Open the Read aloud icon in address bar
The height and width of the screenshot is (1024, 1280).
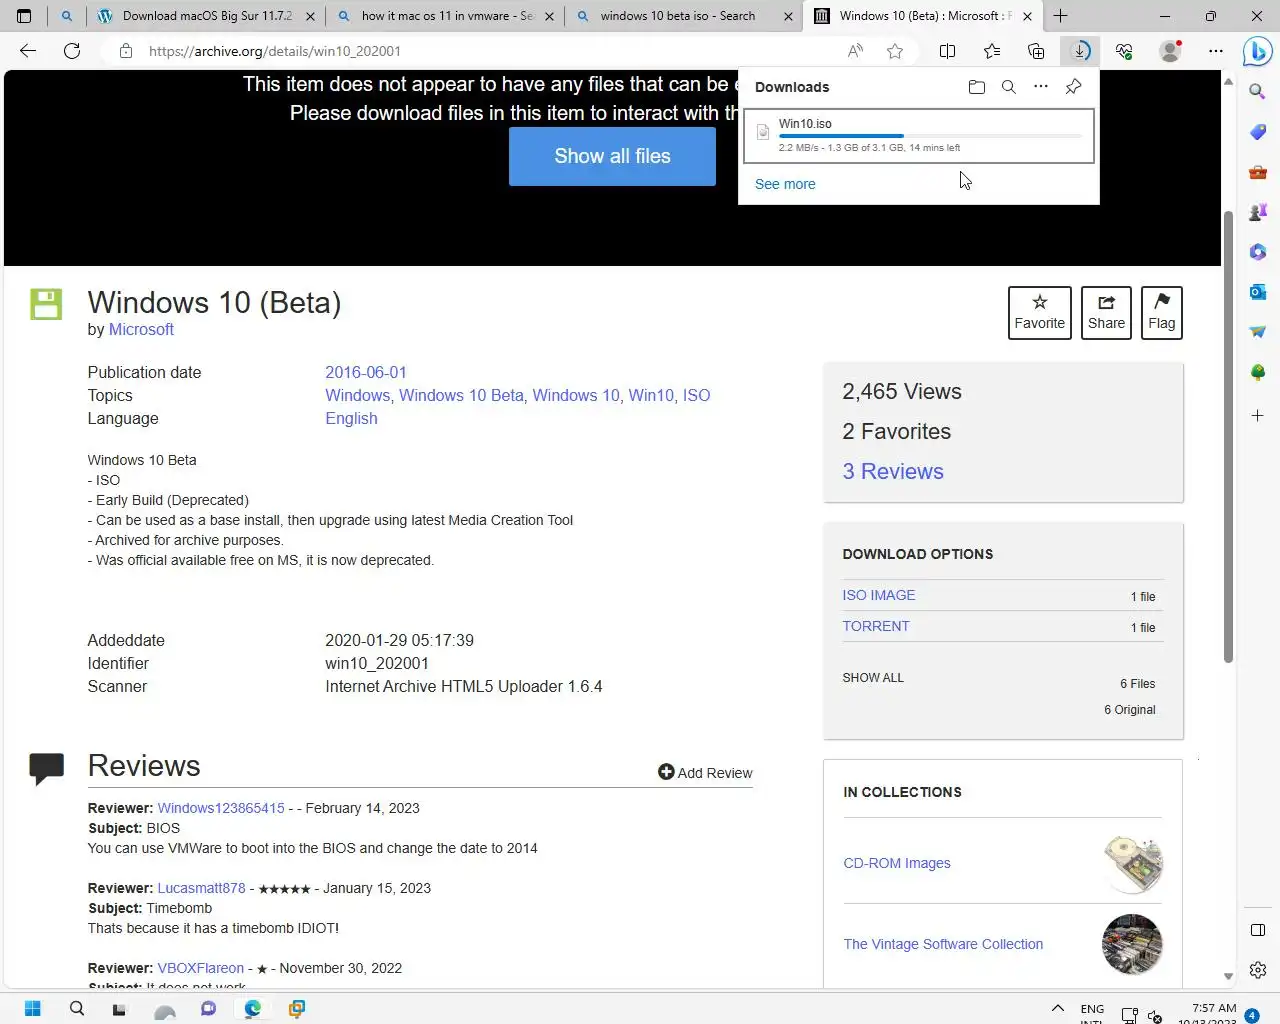[855, 51]
